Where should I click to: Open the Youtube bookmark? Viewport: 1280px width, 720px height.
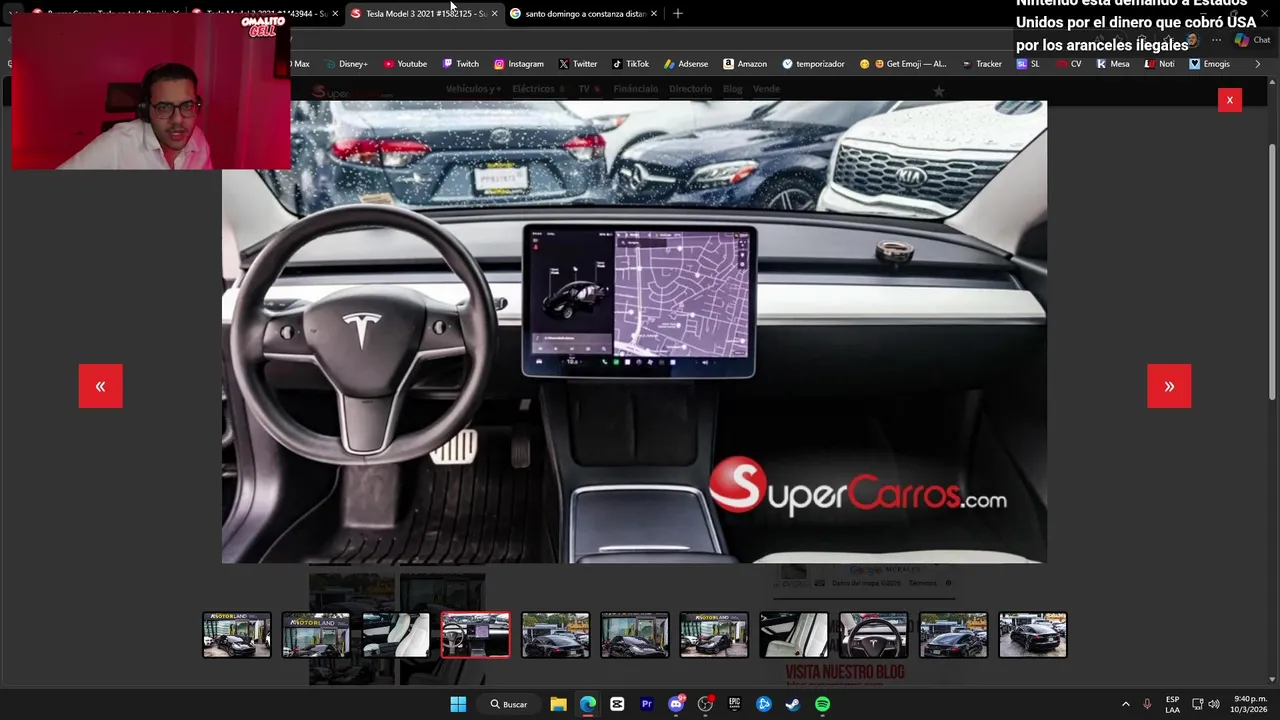pyautogui.click(x=405, y=64)
